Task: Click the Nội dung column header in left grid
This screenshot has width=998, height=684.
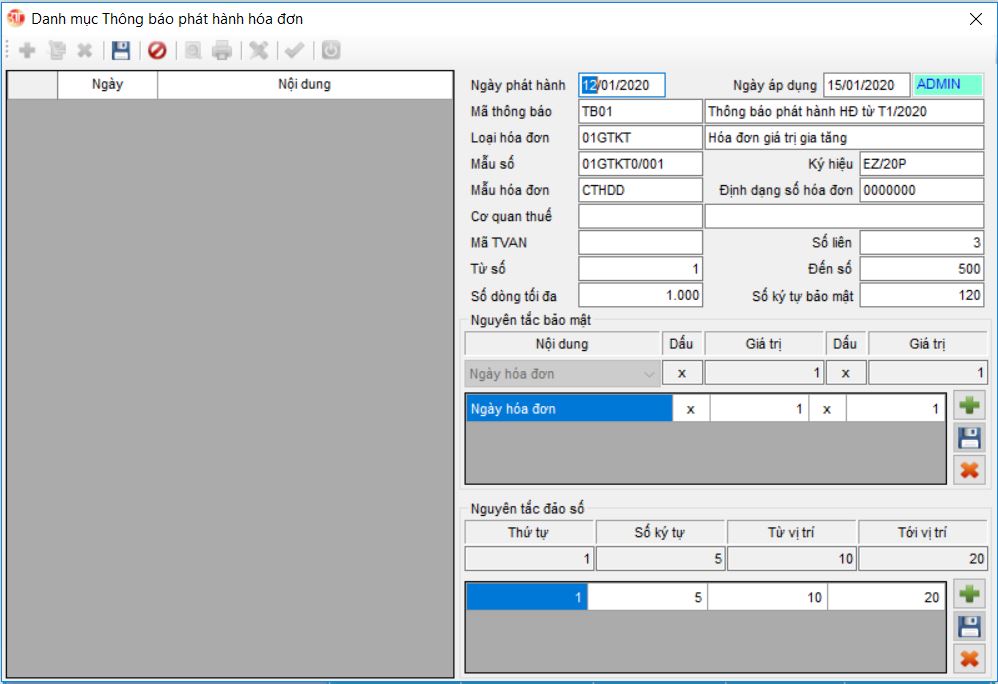Action: coord(304,85)
